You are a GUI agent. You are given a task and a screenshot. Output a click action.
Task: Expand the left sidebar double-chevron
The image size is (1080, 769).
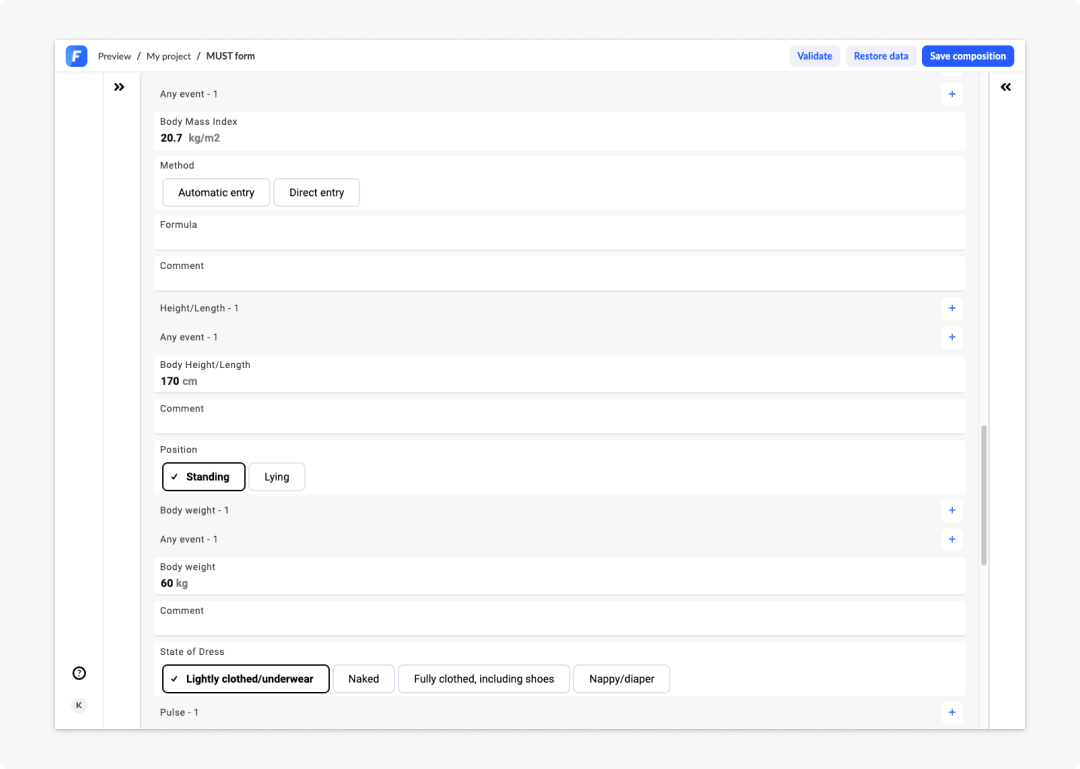[119, 87]
